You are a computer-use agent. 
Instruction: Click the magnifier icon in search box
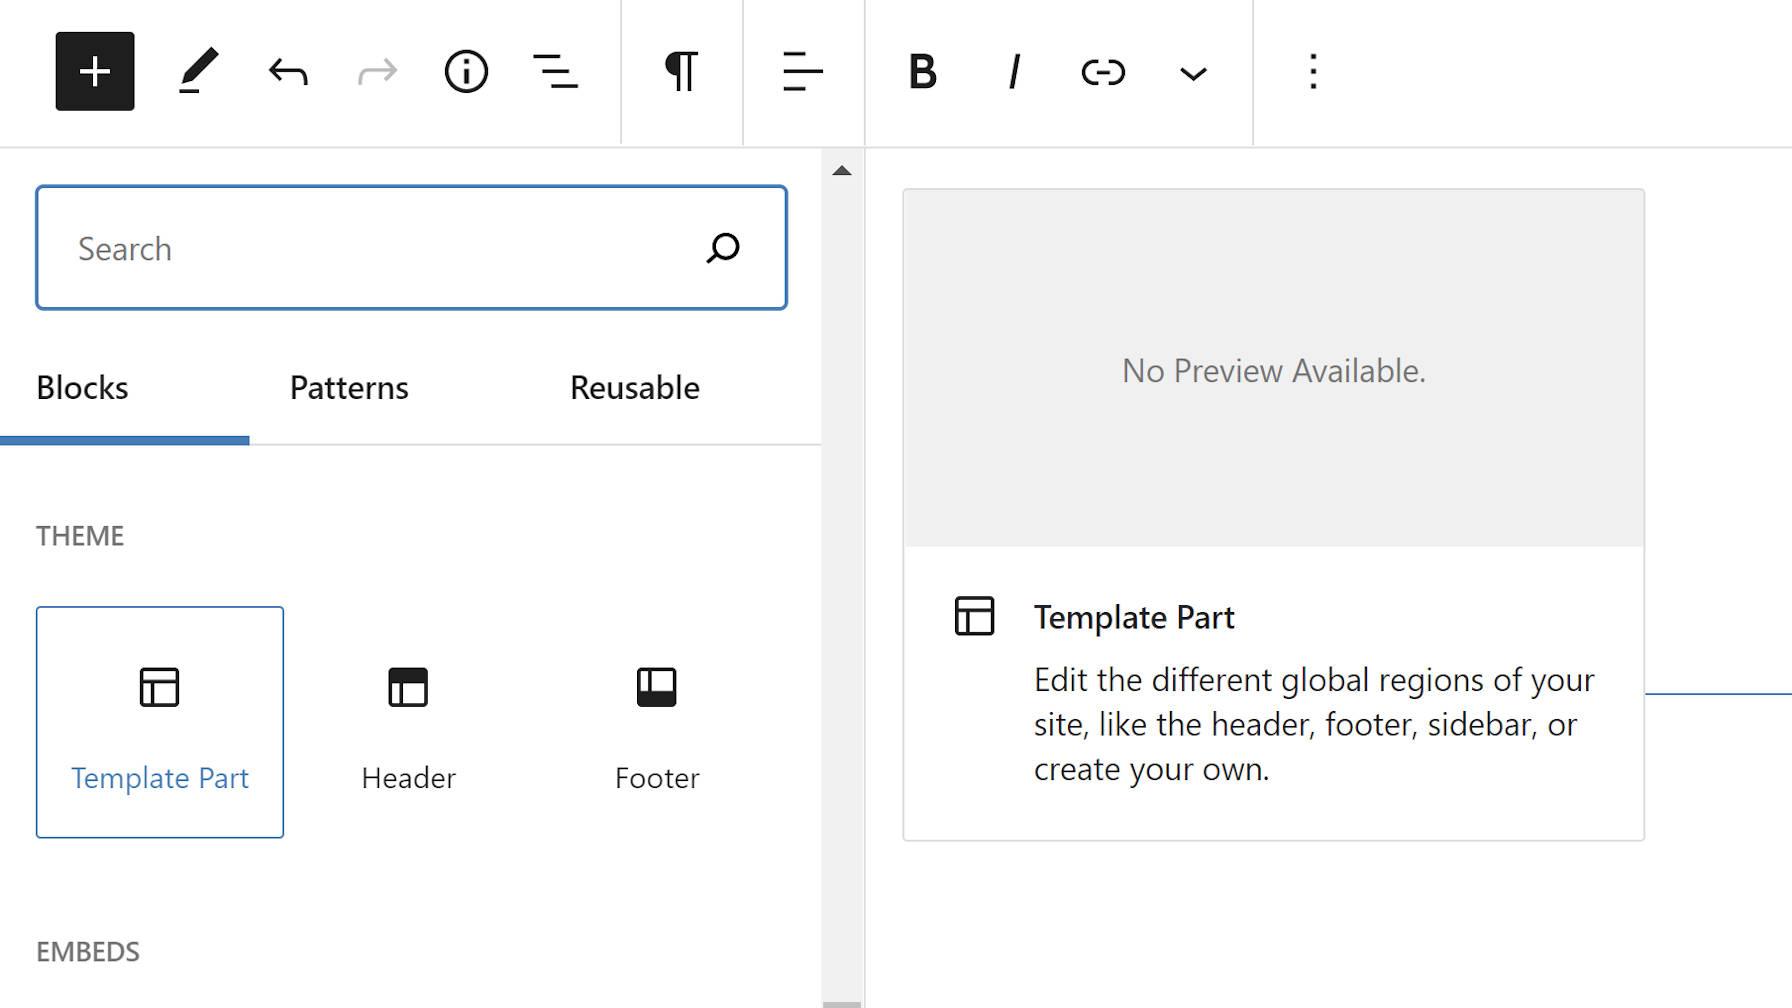(723, 248)
